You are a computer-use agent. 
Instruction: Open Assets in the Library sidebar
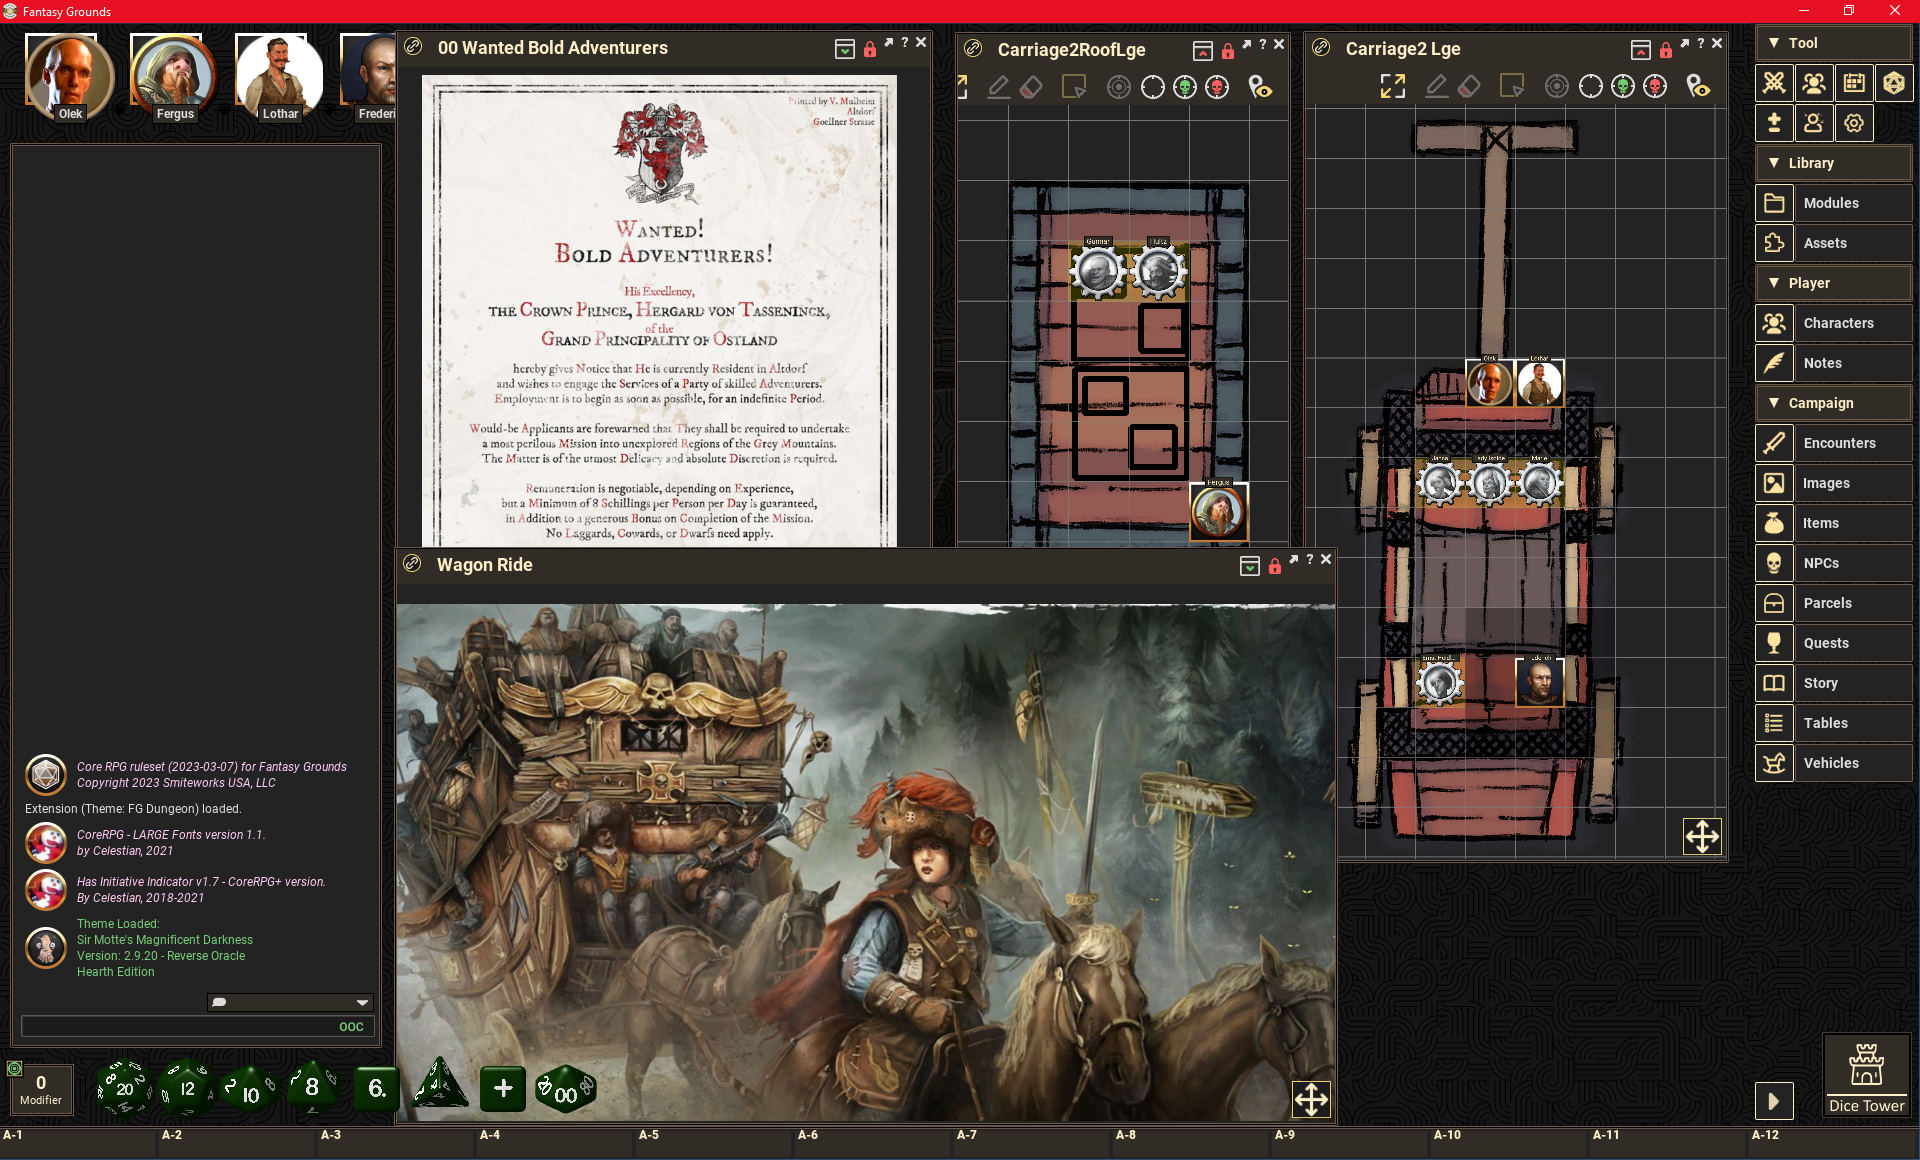coord(1833,243)
